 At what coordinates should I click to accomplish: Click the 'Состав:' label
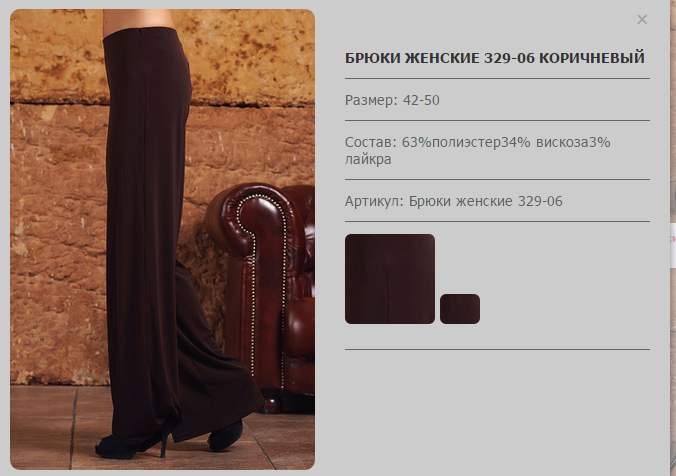point(370,142)
